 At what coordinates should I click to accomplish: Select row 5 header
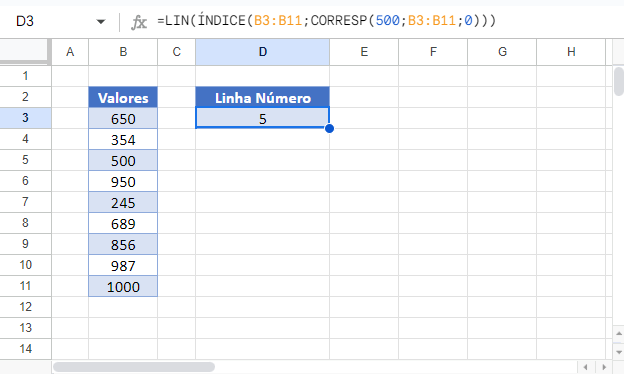[25, 160]
